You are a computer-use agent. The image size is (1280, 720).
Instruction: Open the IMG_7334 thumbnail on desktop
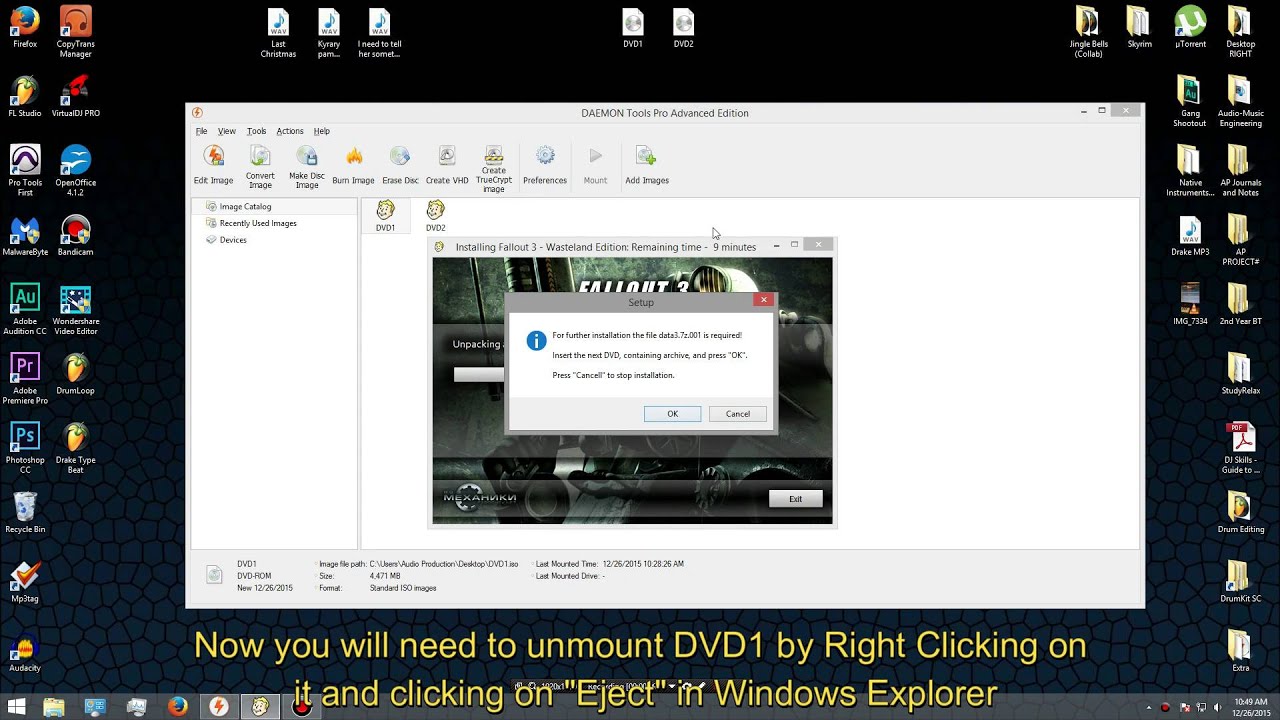[x=1190, y=305]
